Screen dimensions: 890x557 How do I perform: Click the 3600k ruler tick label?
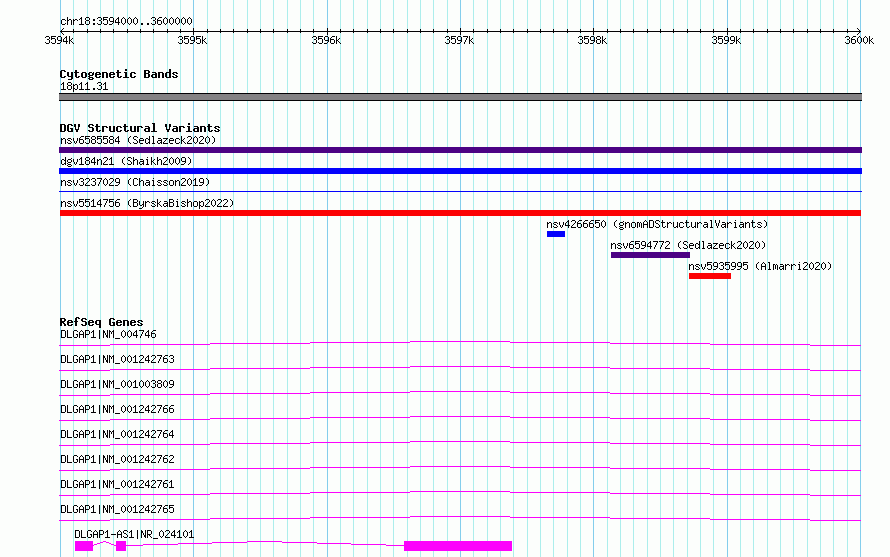click(x=859, y=40)
